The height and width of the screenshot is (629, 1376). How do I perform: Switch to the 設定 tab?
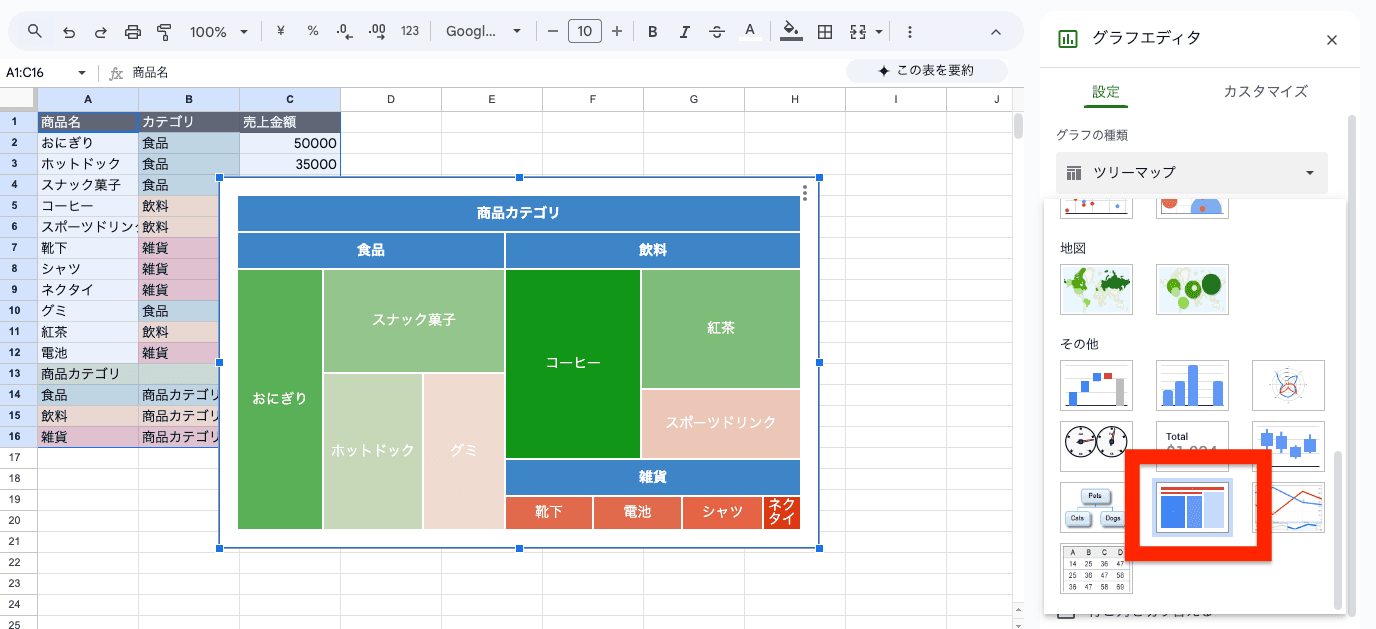coord(1106,91)
